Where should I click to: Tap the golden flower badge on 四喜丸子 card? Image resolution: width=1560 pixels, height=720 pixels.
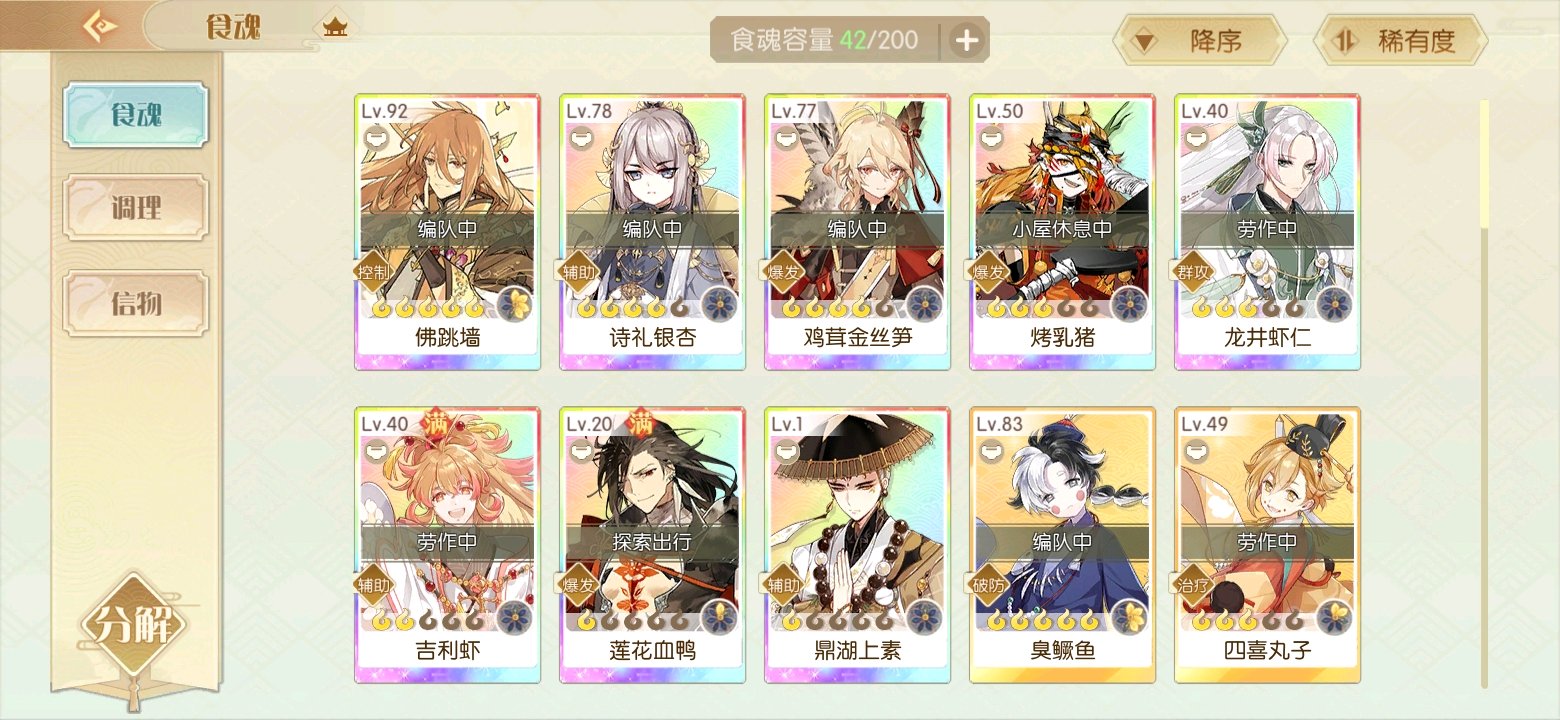coord(1334,617)
